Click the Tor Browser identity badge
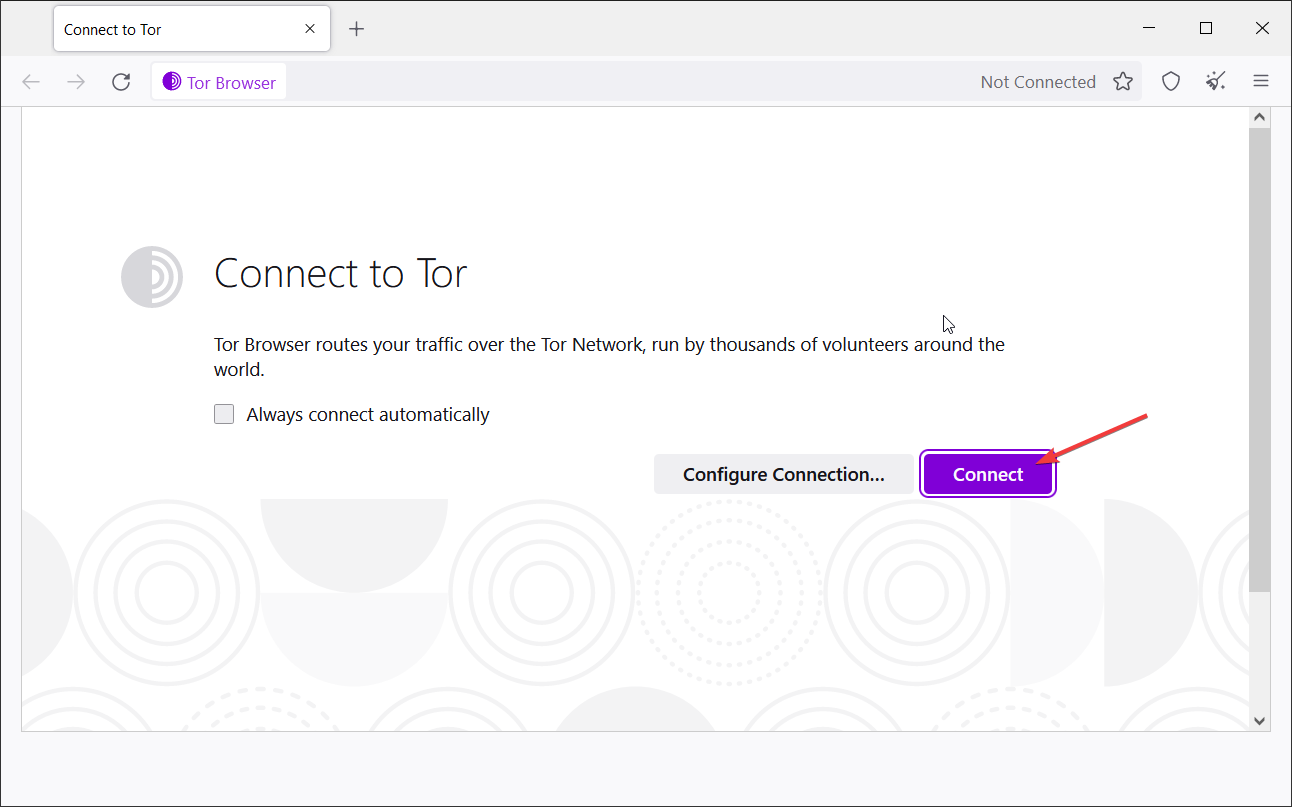1292x807 pixels. pyautogui.click(x=219, y=82)
